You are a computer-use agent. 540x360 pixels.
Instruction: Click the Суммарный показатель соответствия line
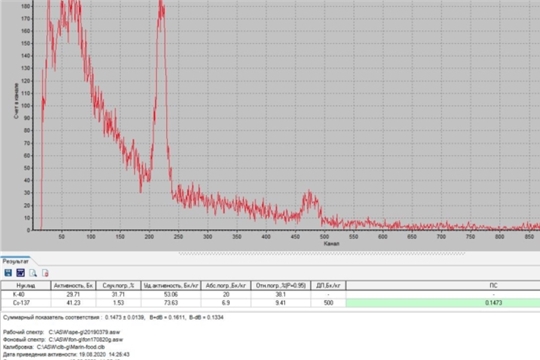[x=113, y=317]
